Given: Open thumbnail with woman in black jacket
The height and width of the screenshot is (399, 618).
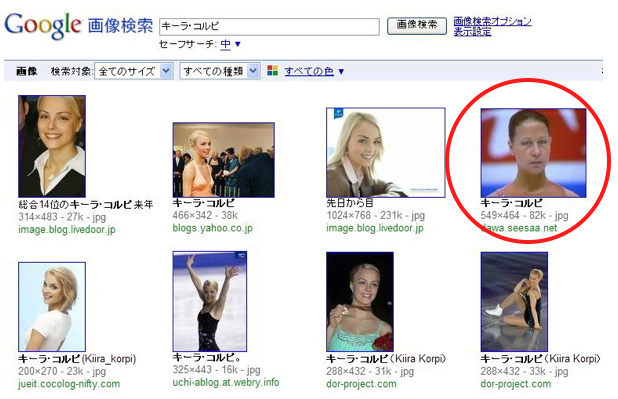Looking at the screenshot, I should tap(52, 146).
